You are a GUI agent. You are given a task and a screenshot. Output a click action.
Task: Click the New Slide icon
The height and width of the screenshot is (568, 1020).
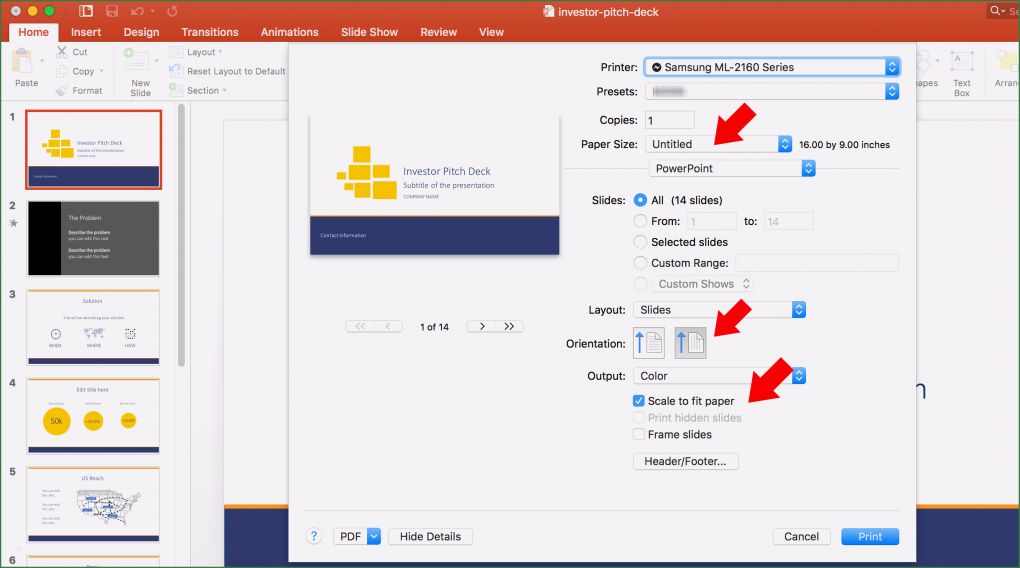click(136, 61)
